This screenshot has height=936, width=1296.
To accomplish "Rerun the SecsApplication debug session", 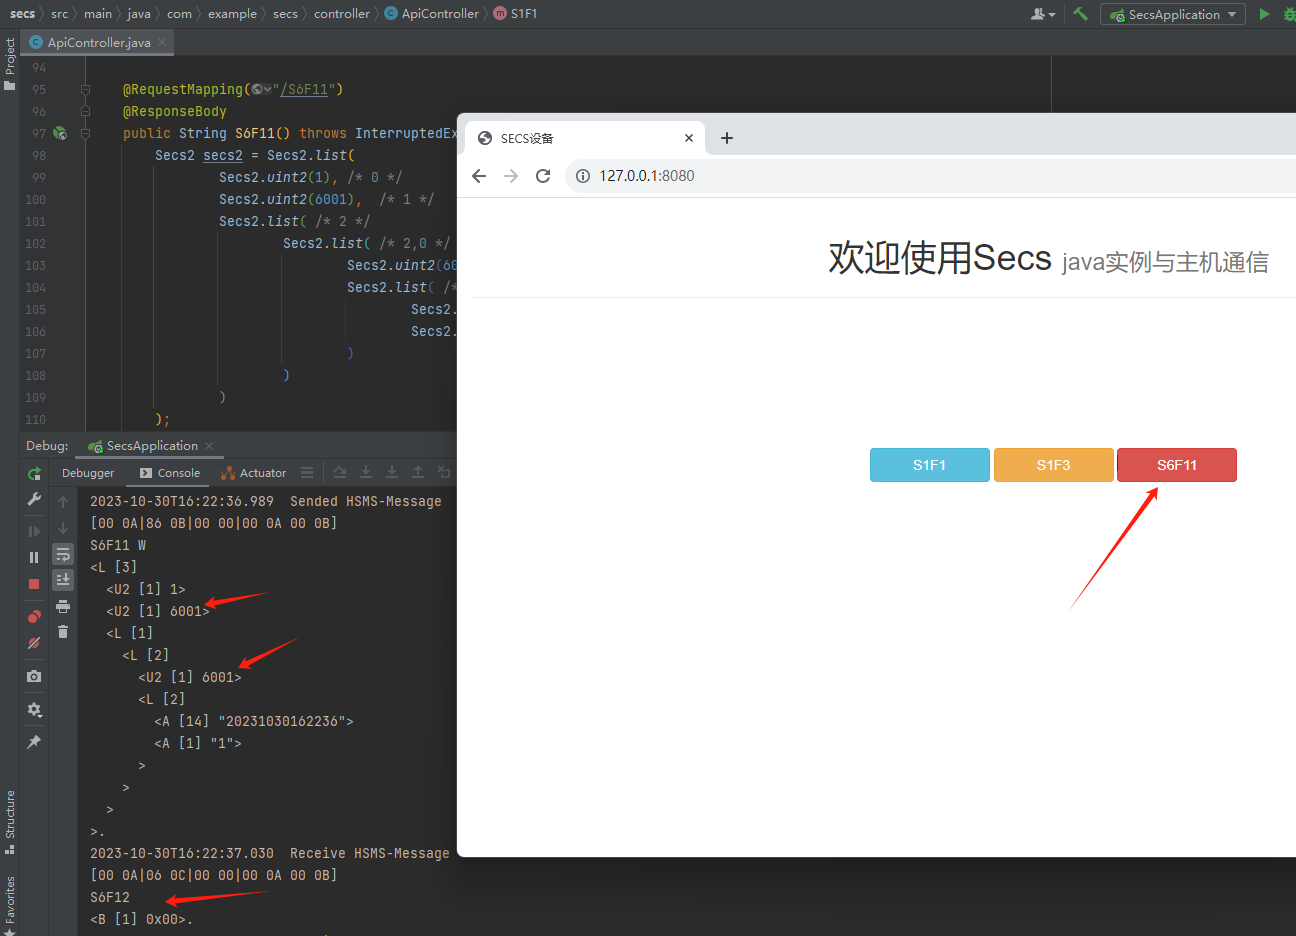I will [x=33, y=475].
